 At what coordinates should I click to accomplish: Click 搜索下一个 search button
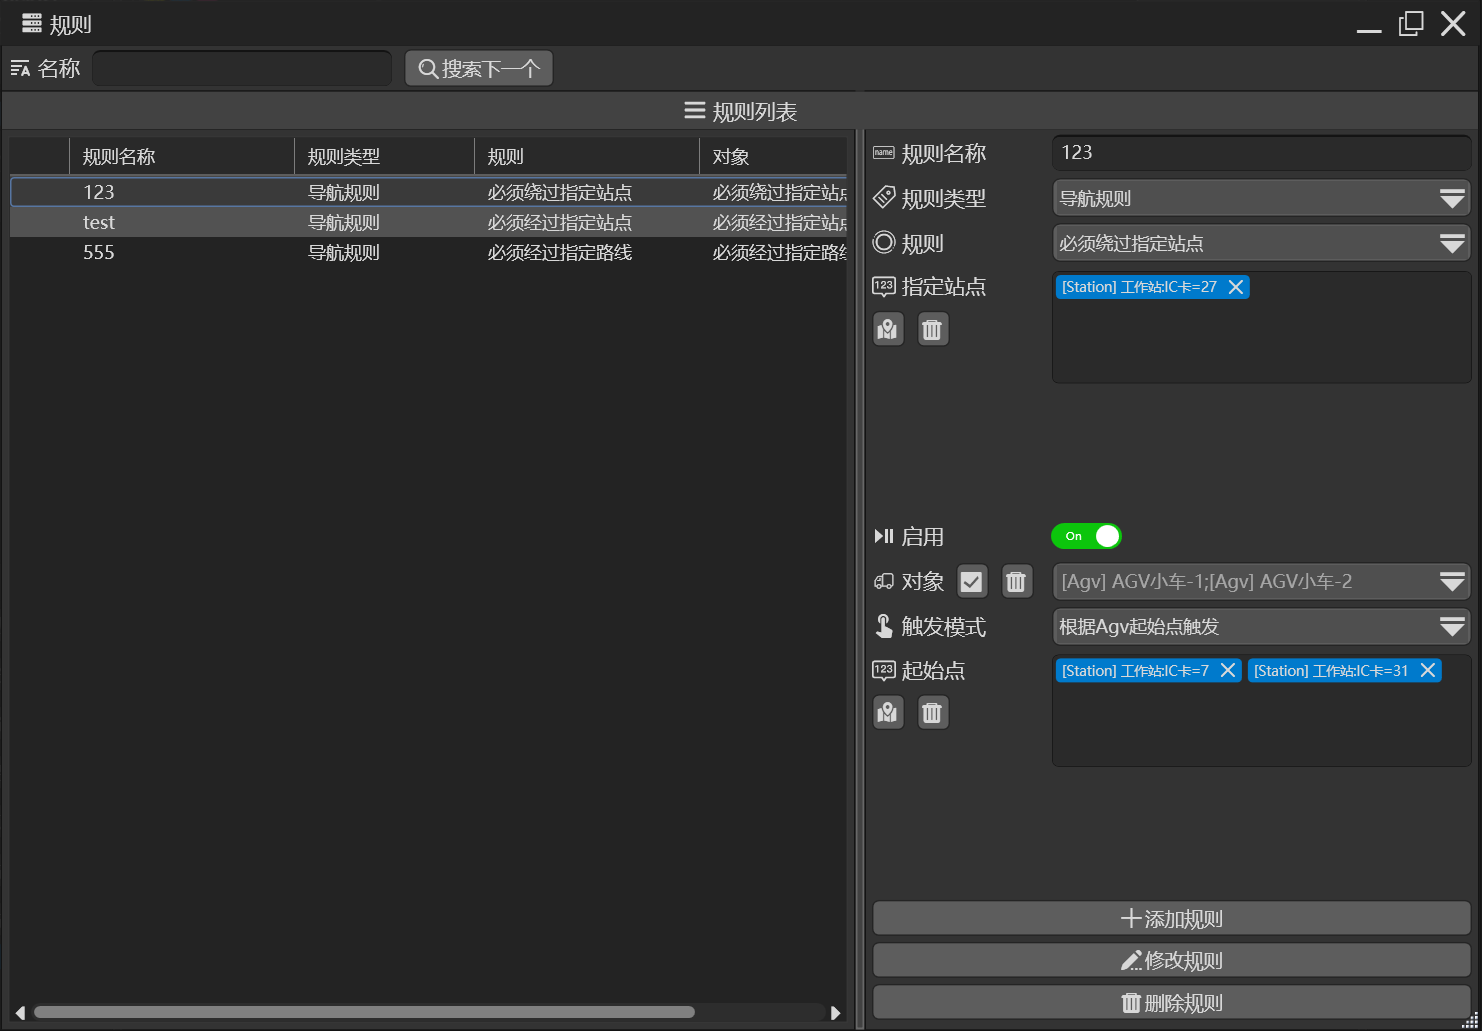click(479, 68)
